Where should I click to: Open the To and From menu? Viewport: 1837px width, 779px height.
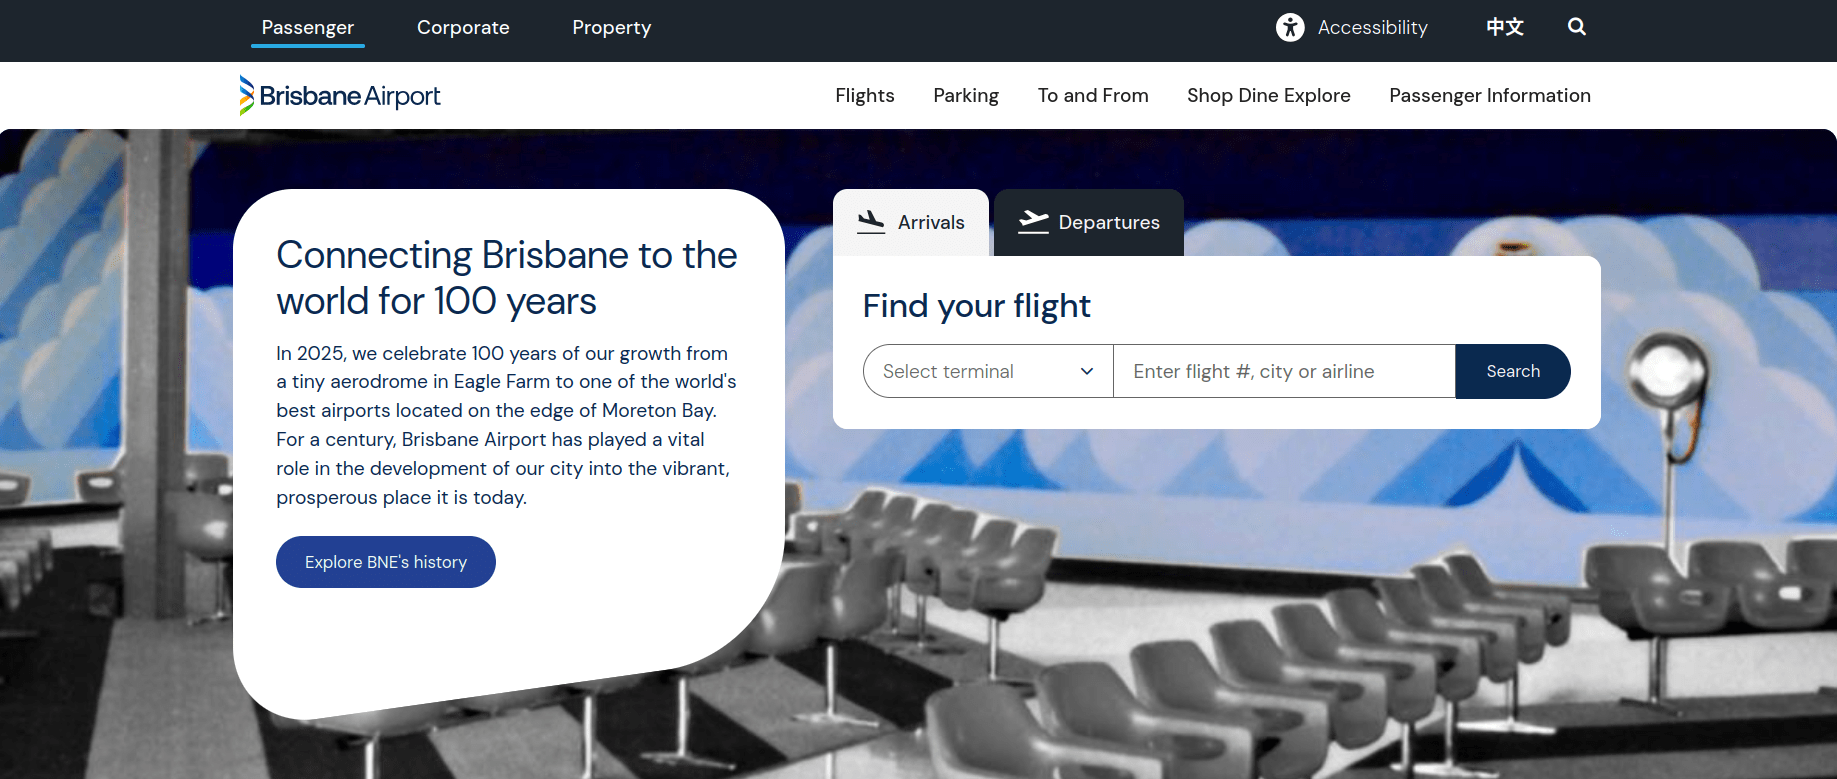(1093, 95)
